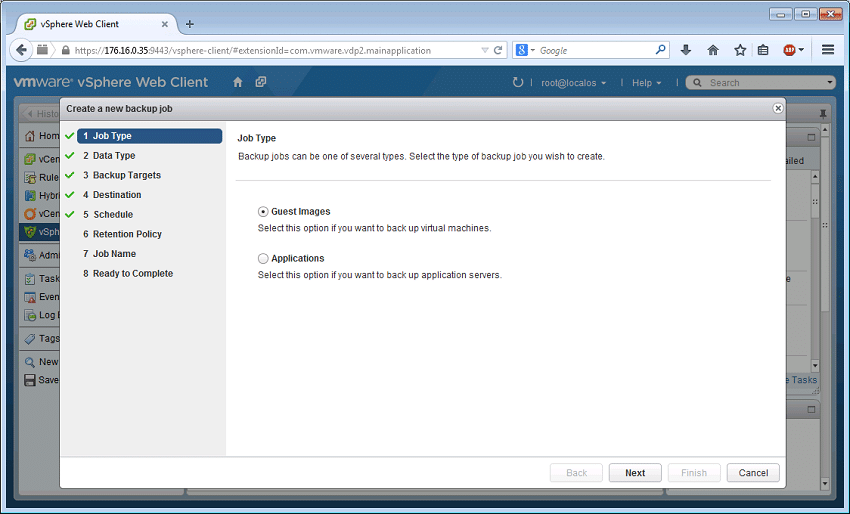Open the browser hamburger menu
The height and width of the screenshot is (514, 850).
(x=827, y=50)
